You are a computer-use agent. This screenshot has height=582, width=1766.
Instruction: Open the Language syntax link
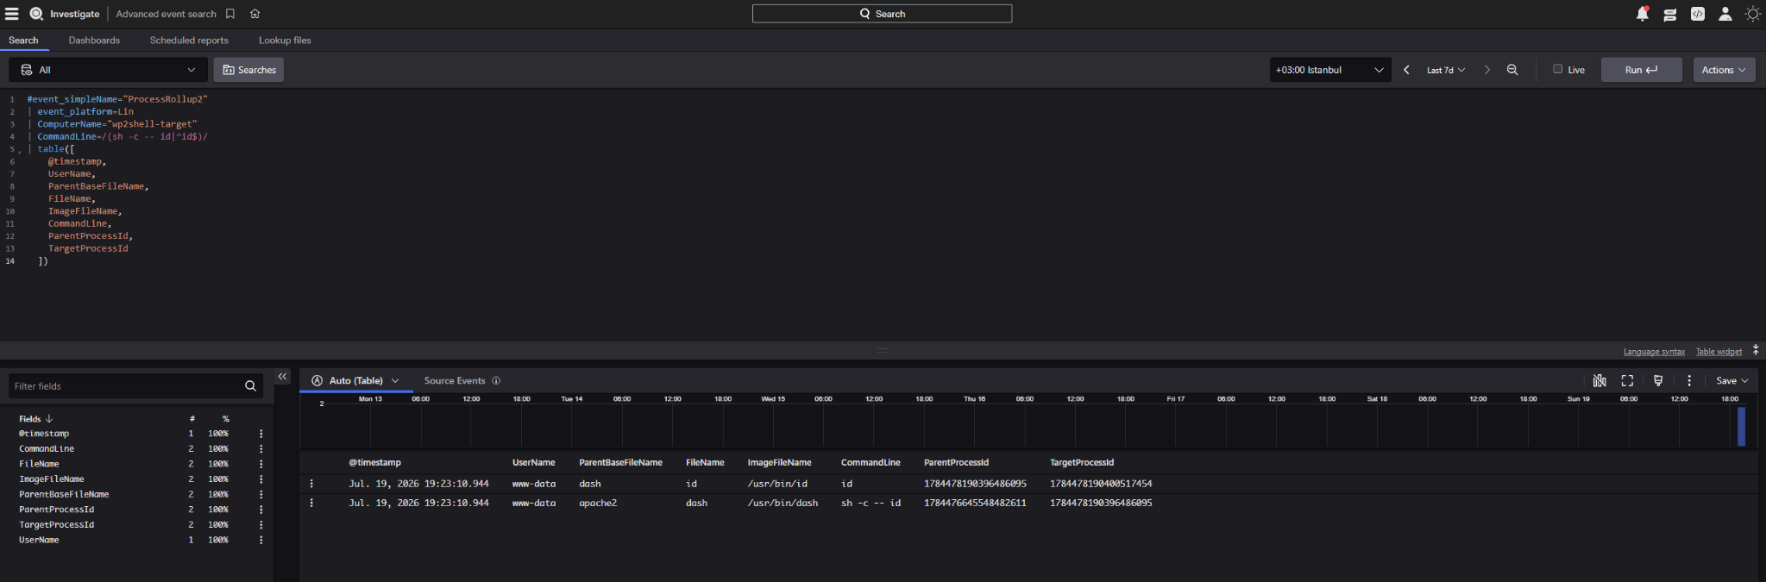[x=1654, y=352]
